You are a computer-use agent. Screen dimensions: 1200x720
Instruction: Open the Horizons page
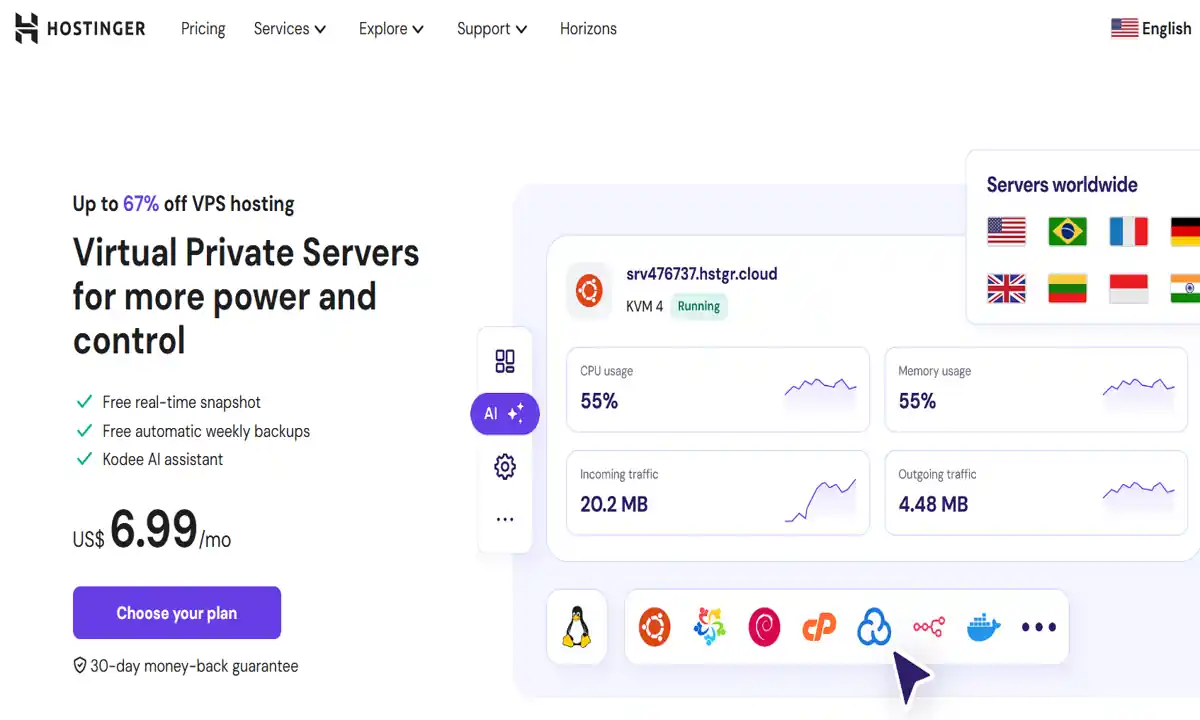click(588, 29)
